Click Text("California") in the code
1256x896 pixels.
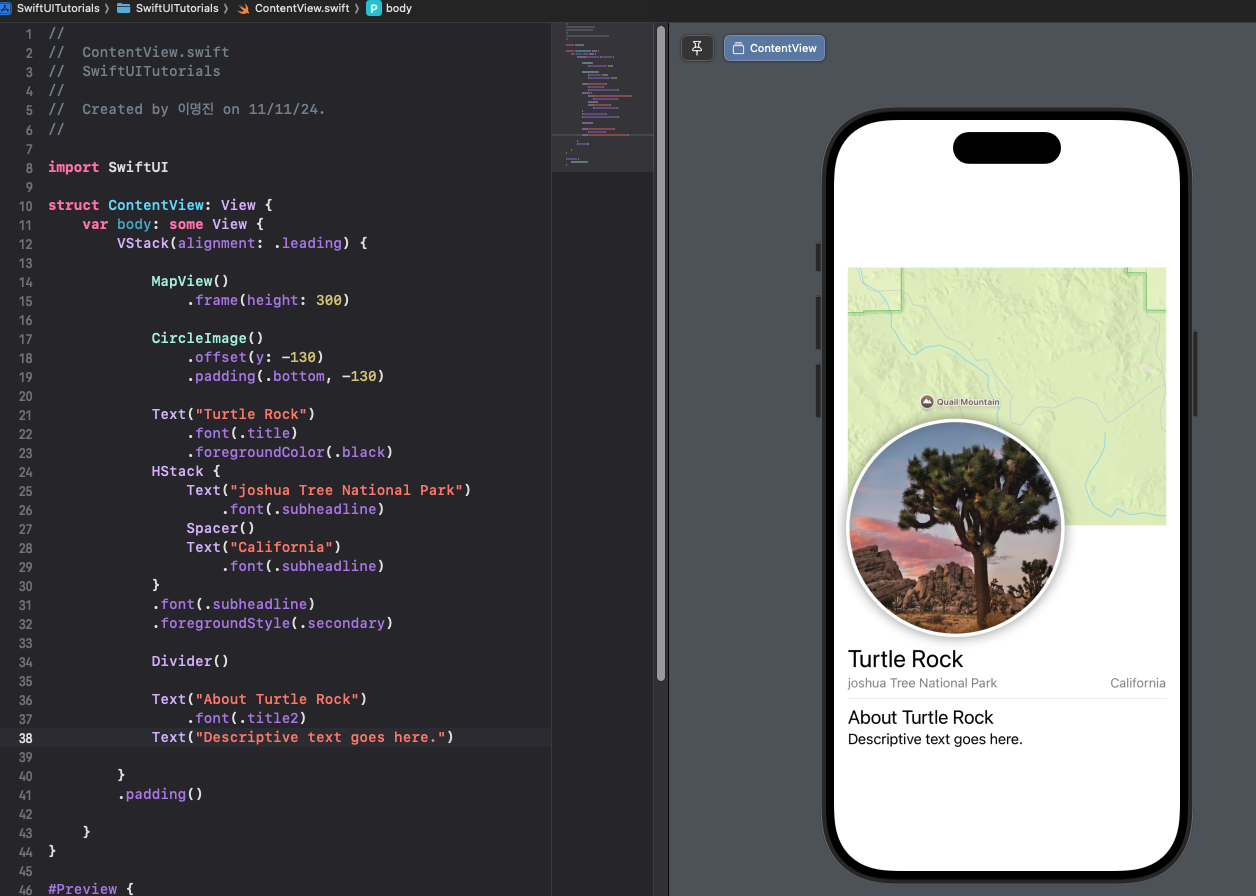(x=264, y=547)
